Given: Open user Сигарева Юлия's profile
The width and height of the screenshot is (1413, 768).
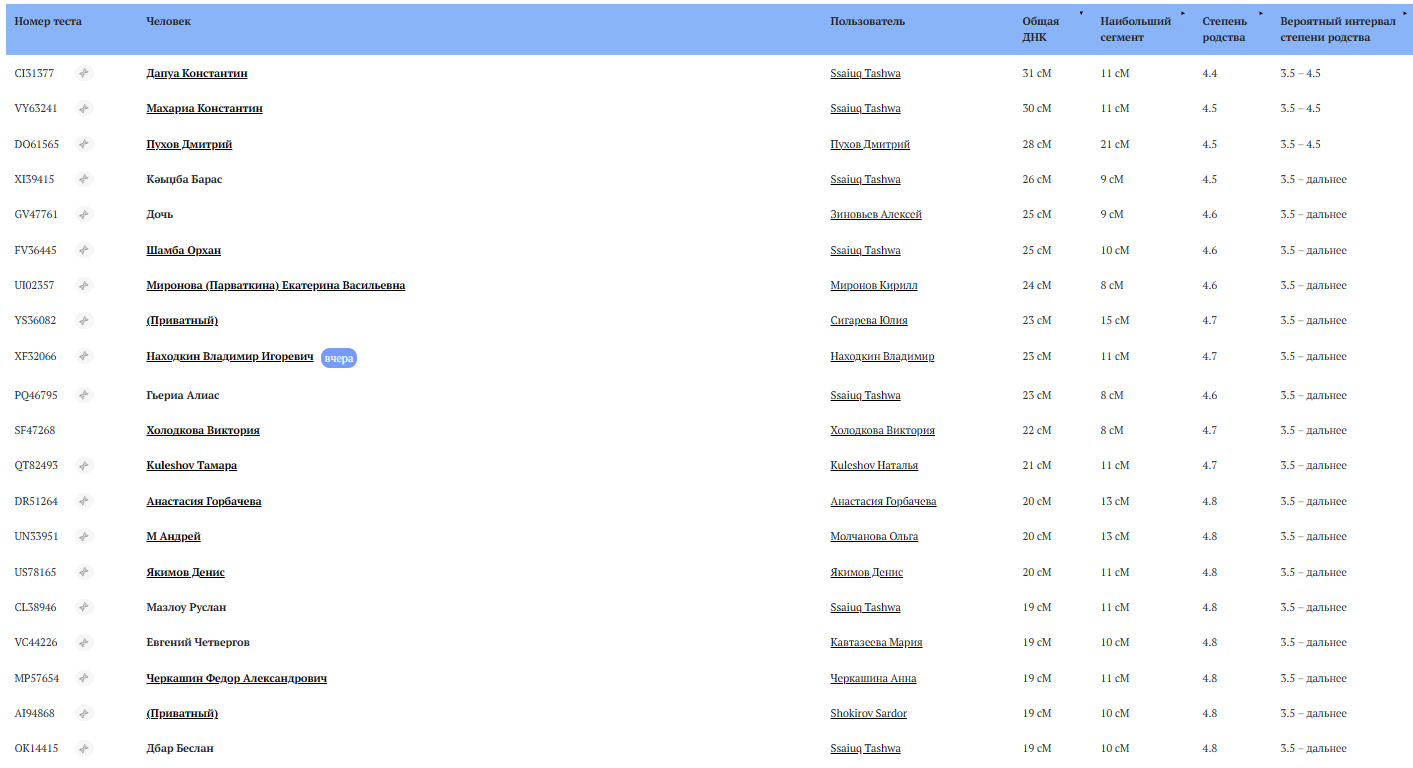Looking at the screenshot, I should [x=869, y=320].
